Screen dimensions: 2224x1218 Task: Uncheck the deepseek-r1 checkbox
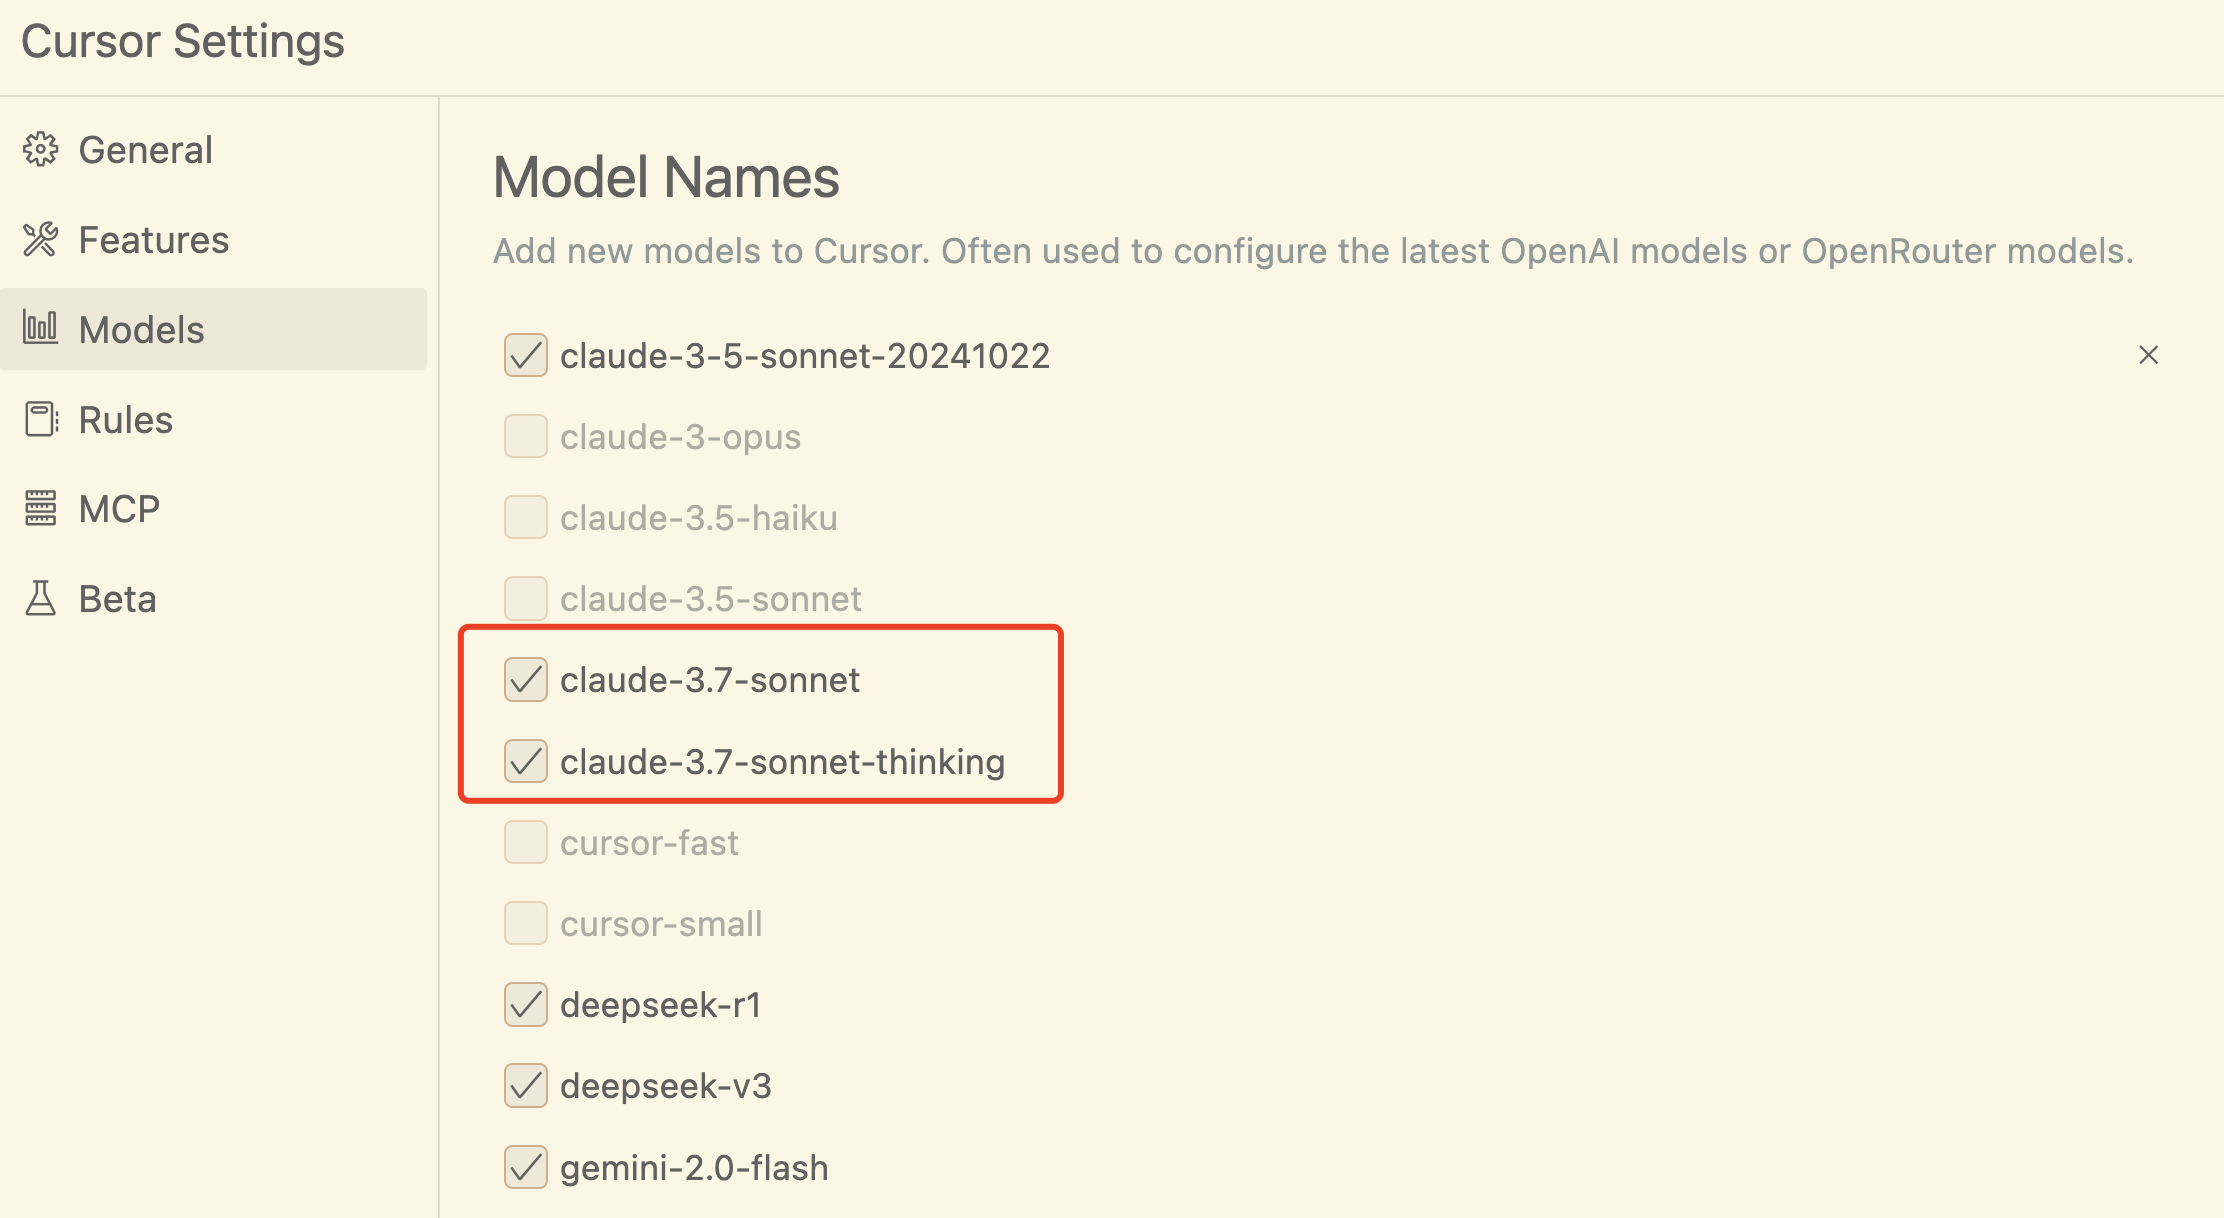click(x=526, y=1004)
